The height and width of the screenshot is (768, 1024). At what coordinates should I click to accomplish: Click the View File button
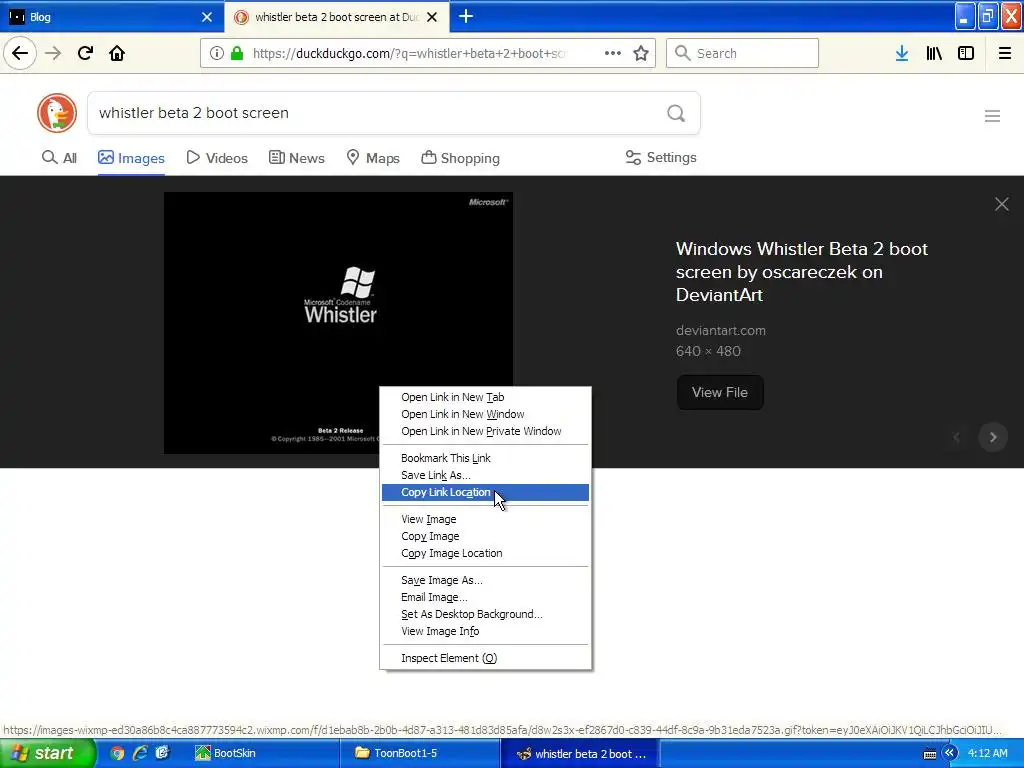pyautogui.click(x=720, y=392)
